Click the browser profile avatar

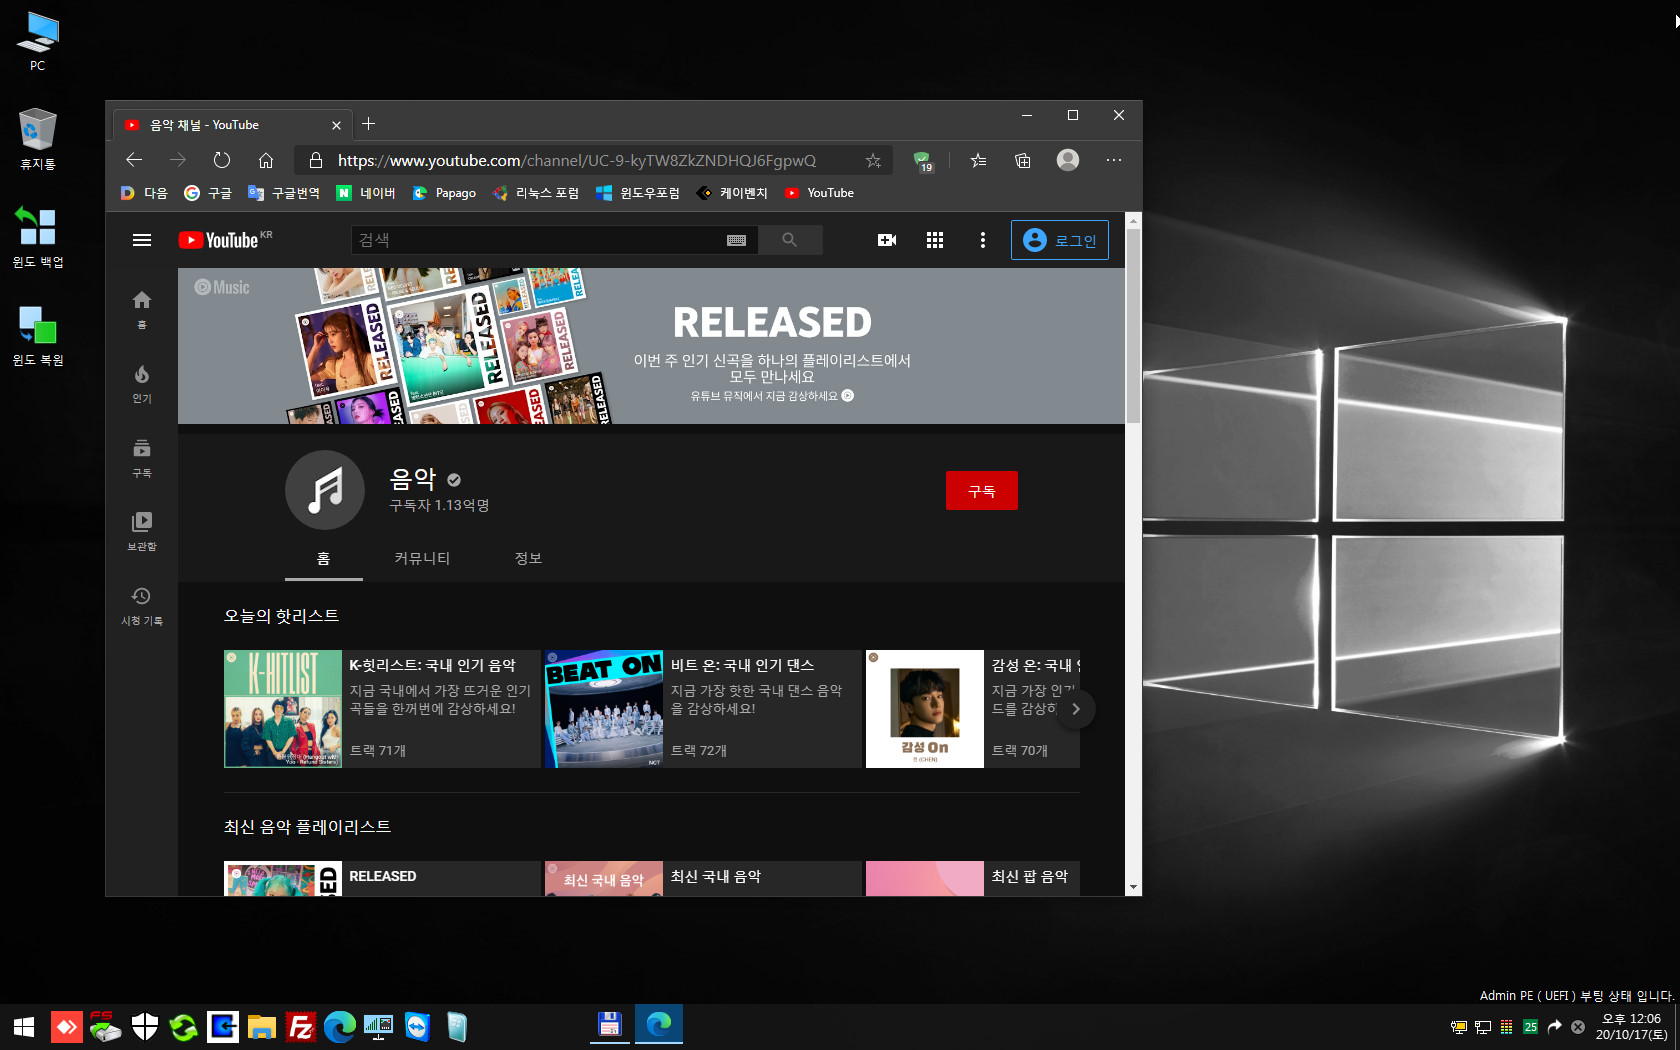[x=1068, y=160]
